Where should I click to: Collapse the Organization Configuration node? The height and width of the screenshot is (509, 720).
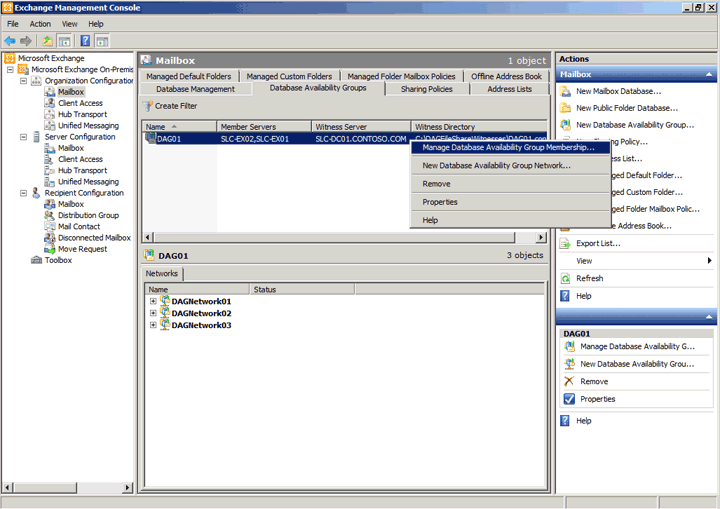pos(23,81)
